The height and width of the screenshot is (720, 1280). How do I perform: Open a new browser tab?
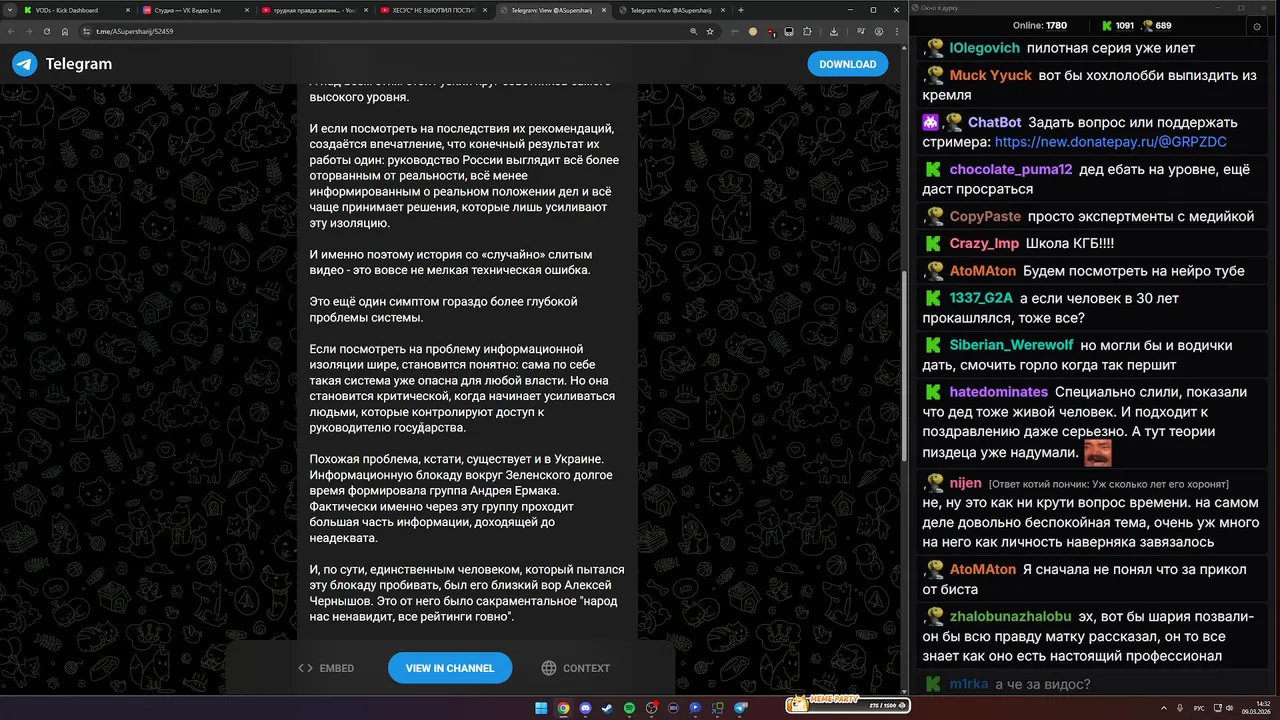(x=741, y=10)
